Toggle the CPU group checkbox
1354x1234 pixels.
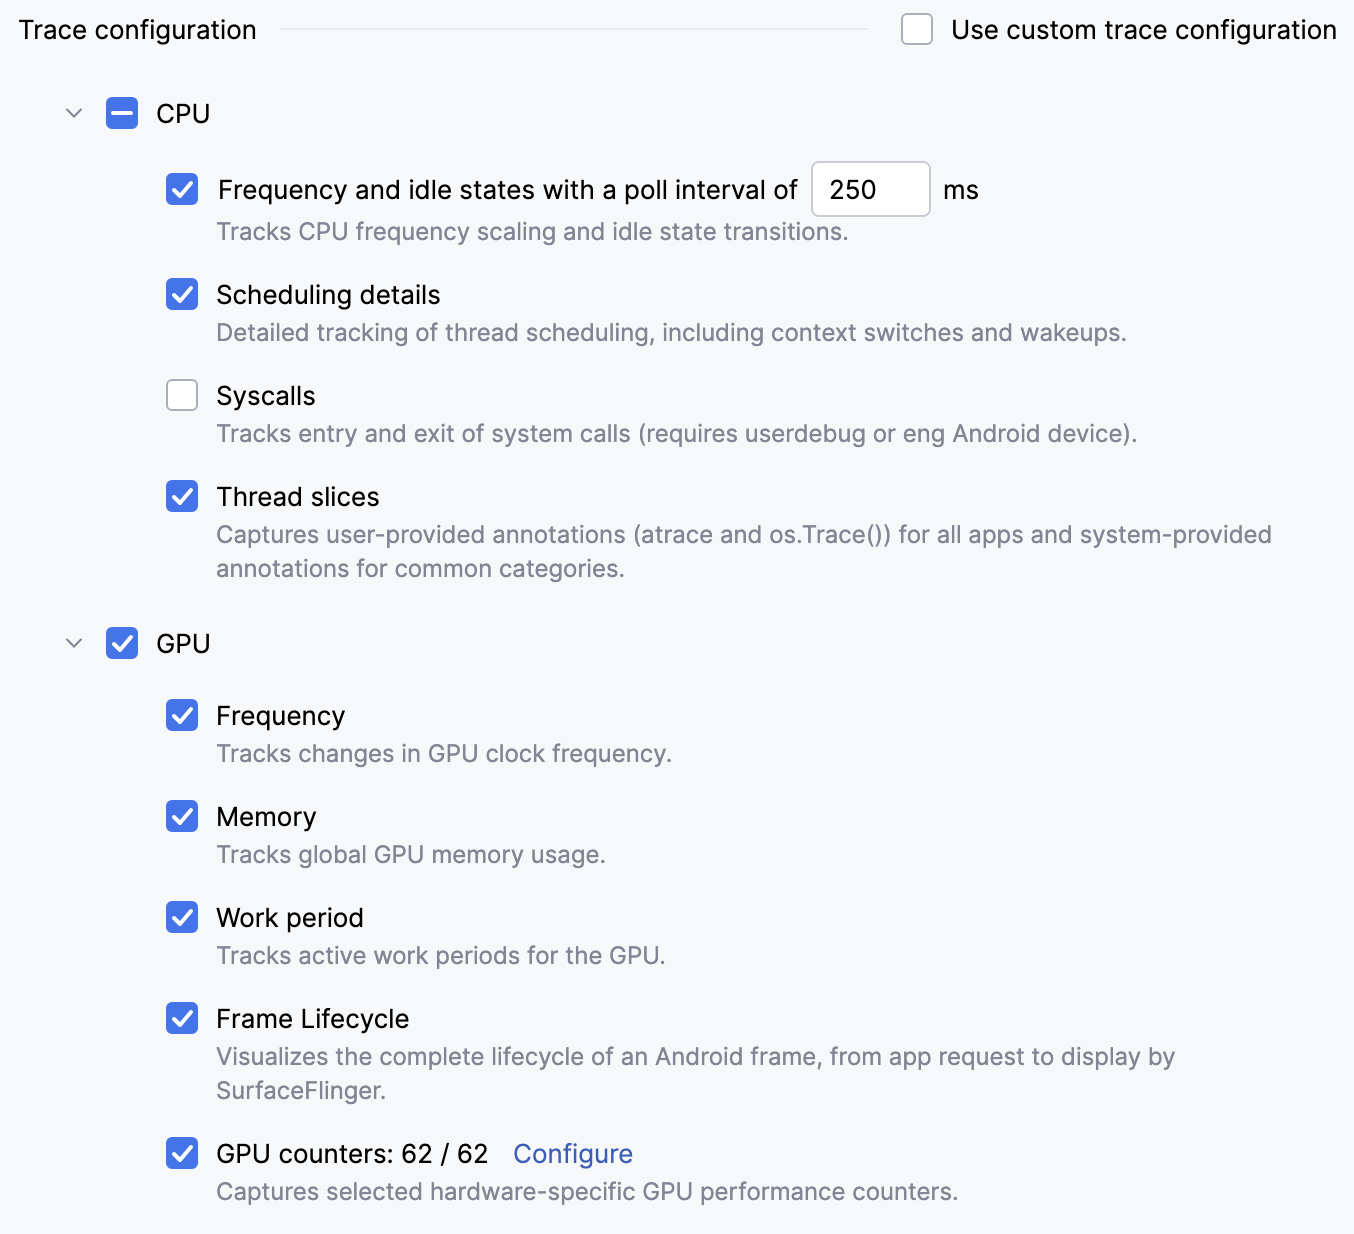pyautogui.click(x=122, y=113)
